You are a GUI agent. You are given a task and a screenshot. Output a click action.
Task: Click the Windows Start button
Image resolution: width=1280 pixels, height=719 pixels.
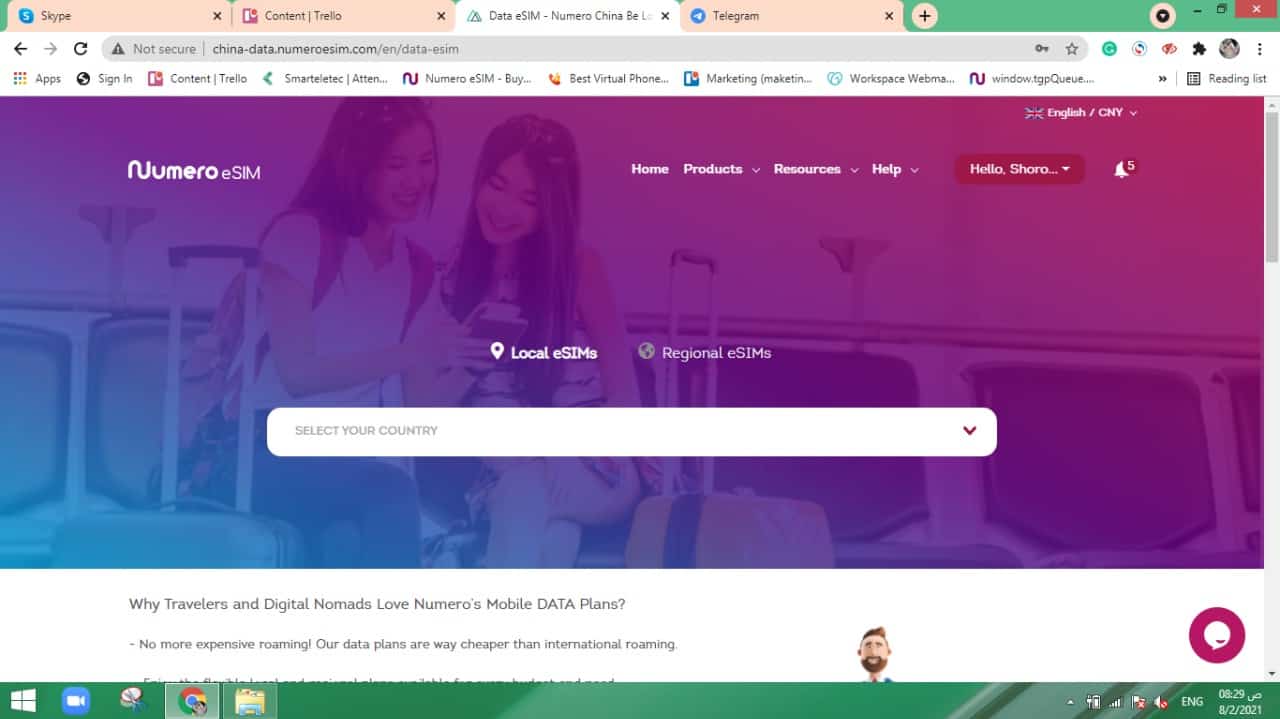(x=23, y=701)
